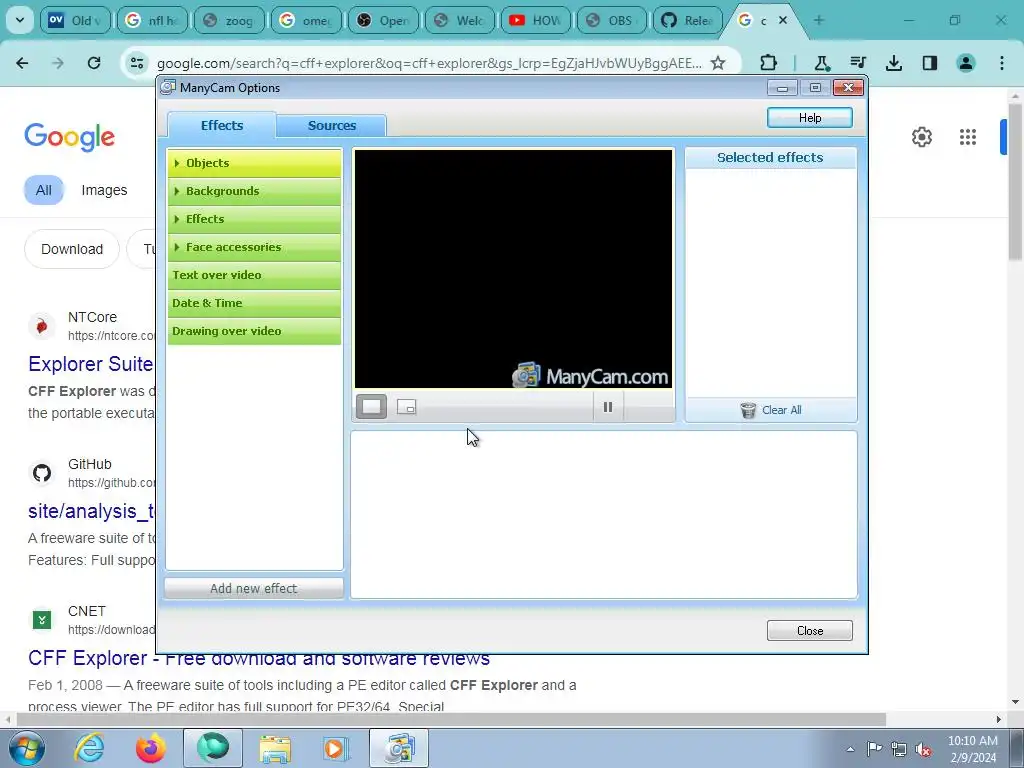Pause the video preview
Image resolution: width=1024 pixels, height=768 pixels.
(608, 407)
